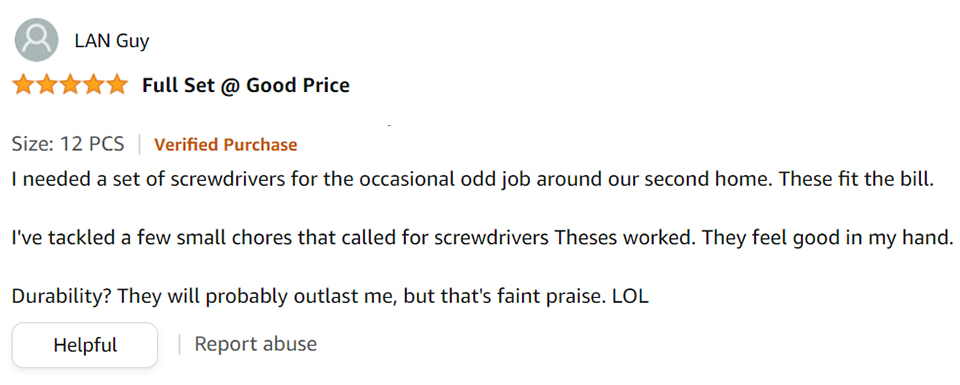Click the 'Size: 12 PCS' text
Screen dimensions: 960x385
pos(68,144)
